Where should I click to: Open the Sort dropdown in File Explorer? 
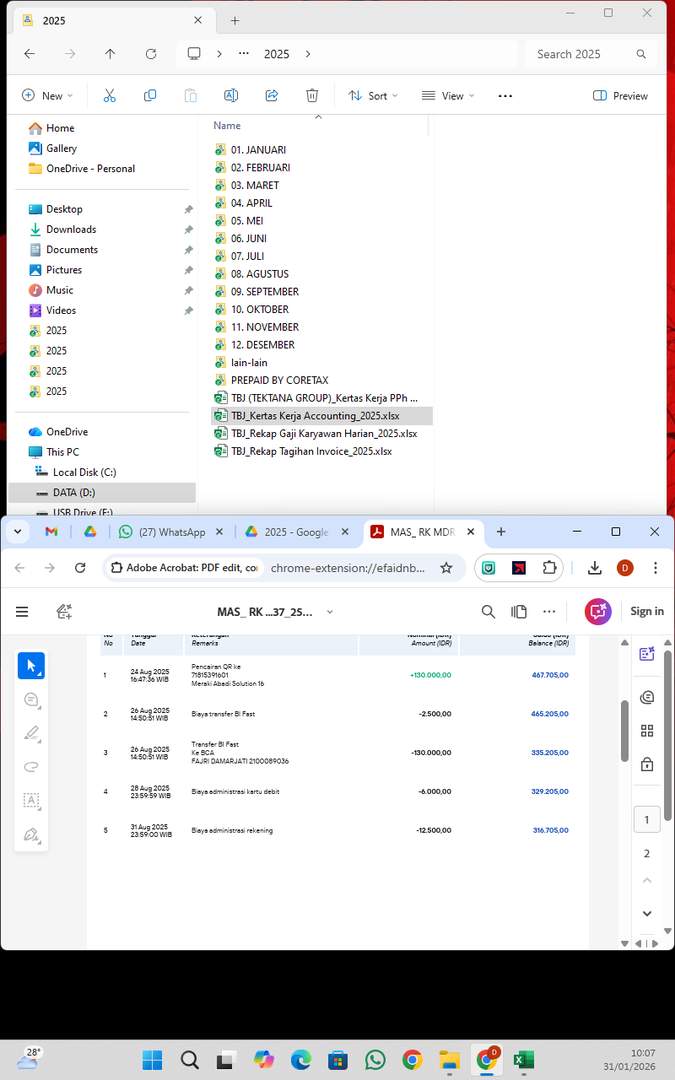point(373,96)
